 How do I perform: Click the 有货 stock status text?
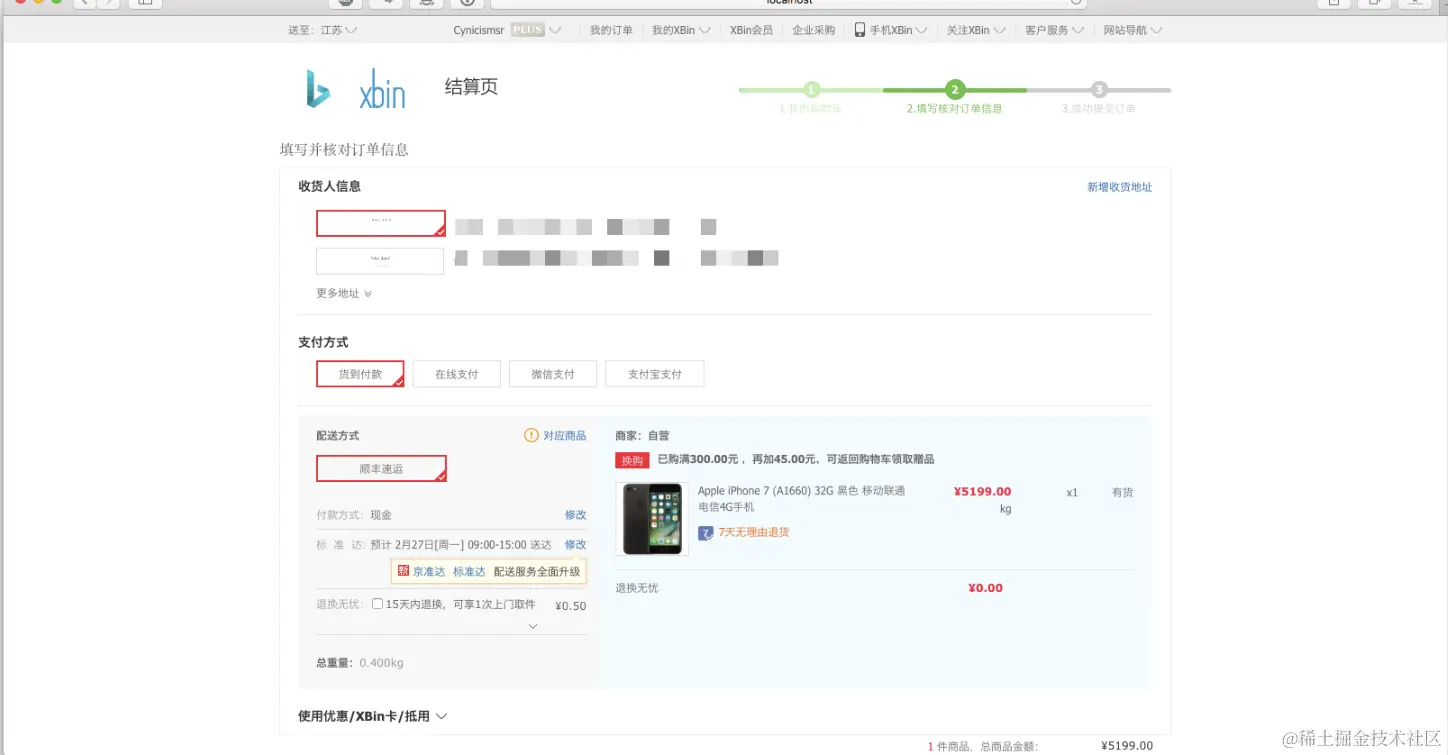point(1123,493)
